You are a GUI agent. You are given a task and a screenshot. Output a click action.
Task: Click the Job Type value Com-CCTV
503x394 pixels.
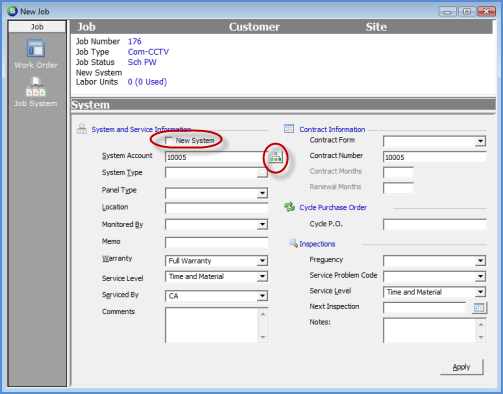[148, 52]
